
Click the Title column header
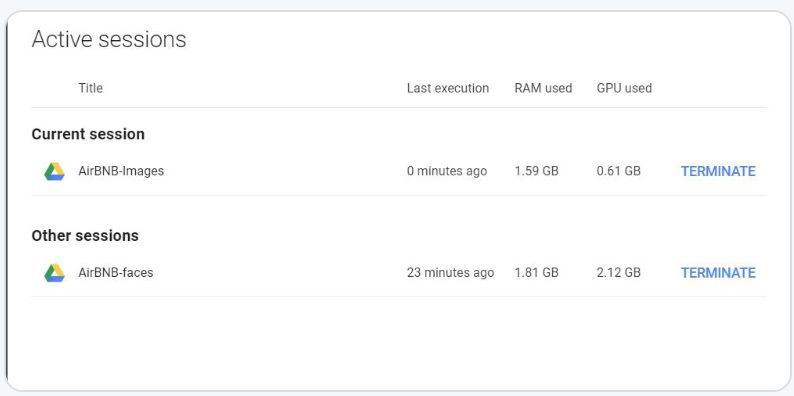tap(91, 88)
